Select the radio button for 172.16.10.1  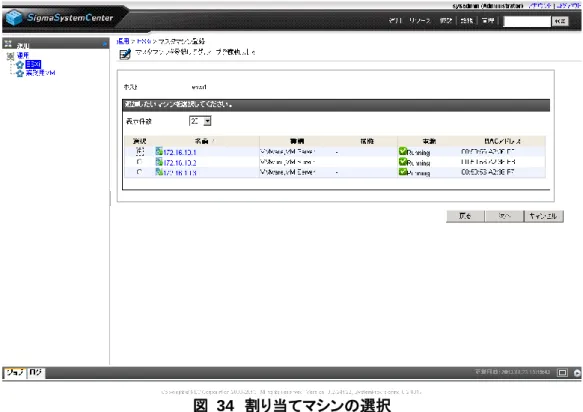[139, 151]
